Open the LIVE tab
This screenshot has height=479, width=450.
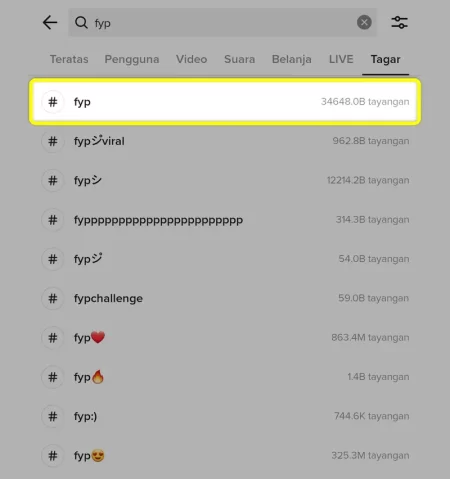(x=341, y=59)
